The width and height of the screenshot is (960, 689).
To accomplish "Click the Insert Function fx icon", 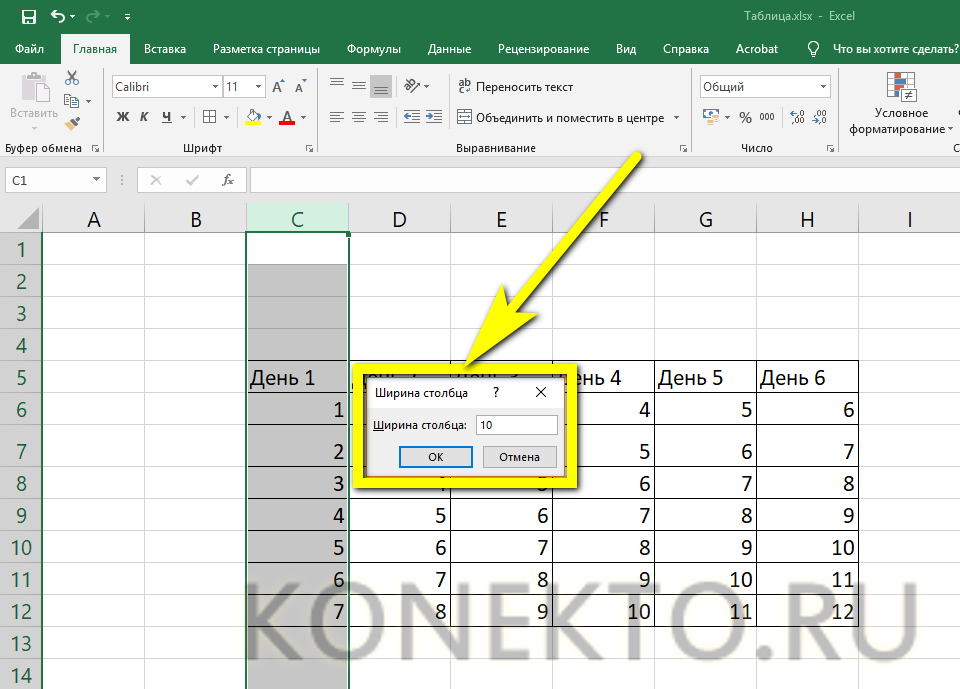I will (228, 180).
